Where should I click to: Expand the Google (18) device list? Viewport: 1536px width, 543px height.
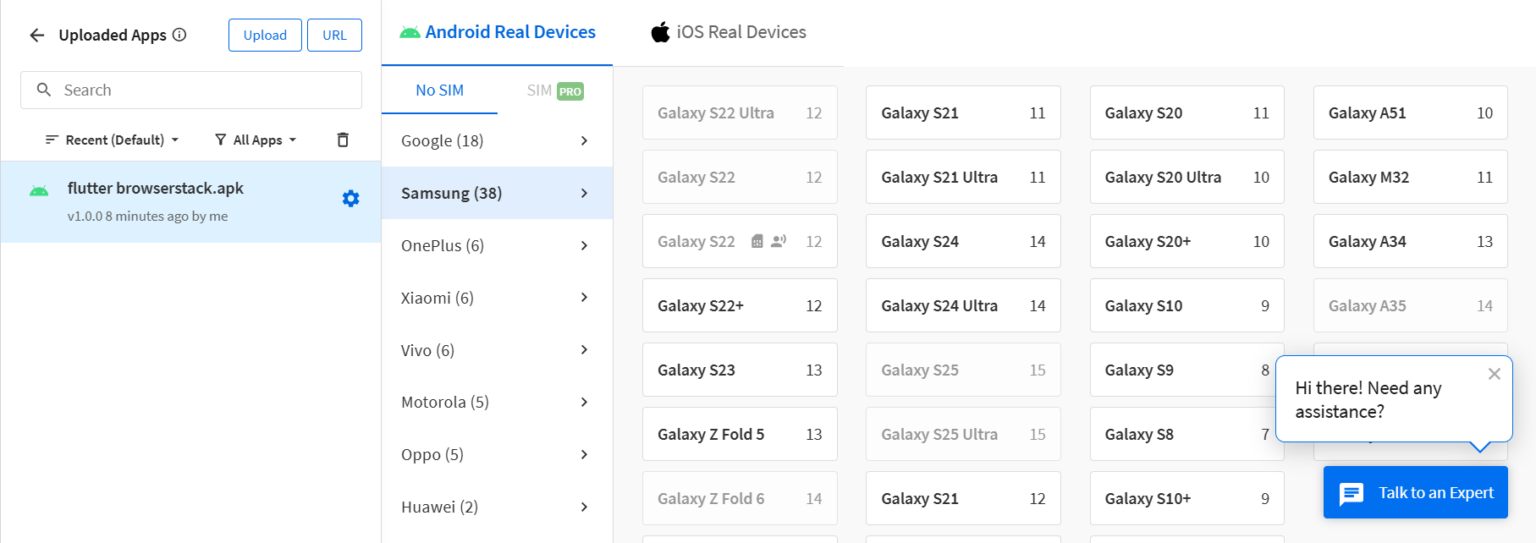496,141
